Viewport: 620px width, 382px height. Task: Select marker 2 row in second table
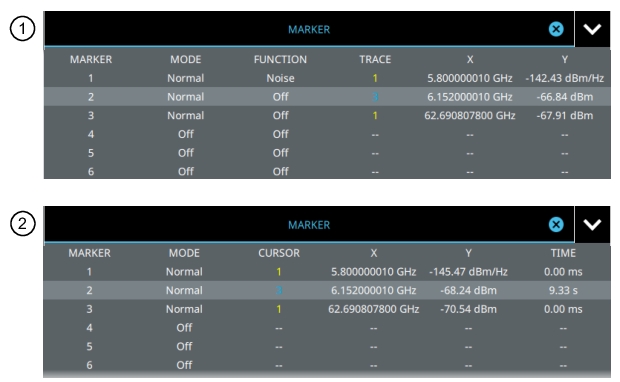pyautogui.click(x=327, y=290)
